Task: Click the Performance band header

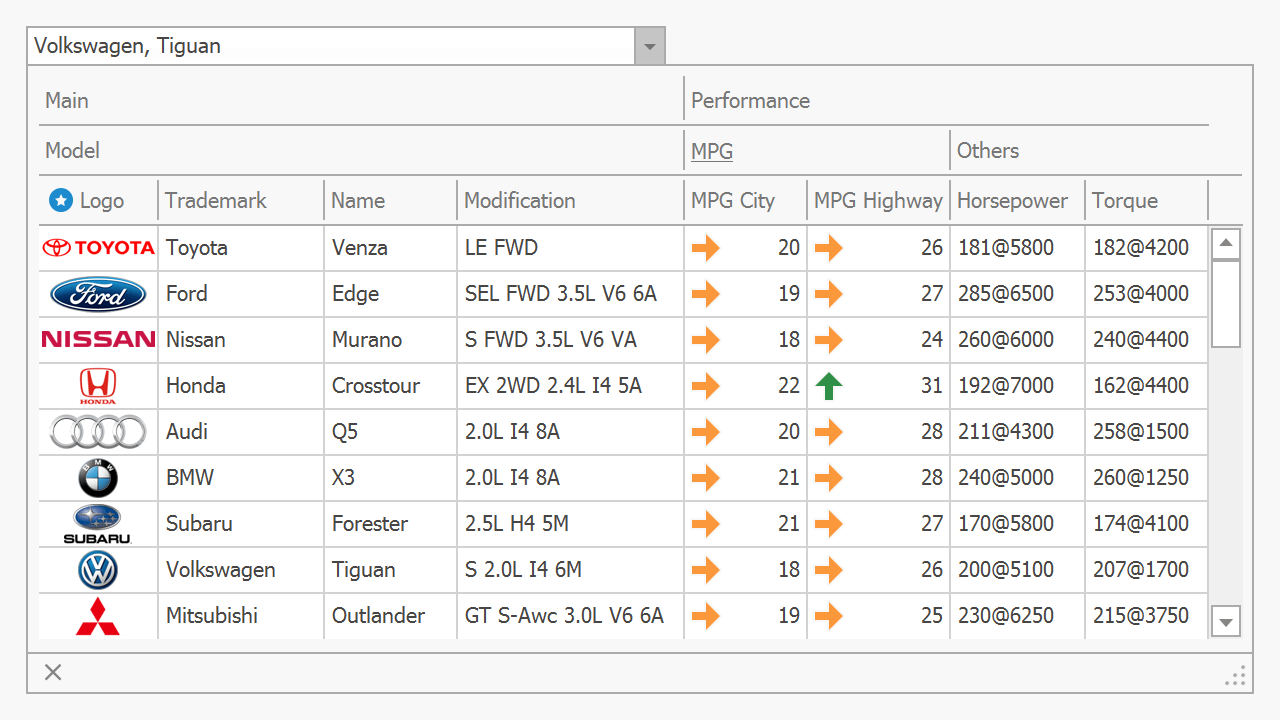Action: (x=750, y=101)
